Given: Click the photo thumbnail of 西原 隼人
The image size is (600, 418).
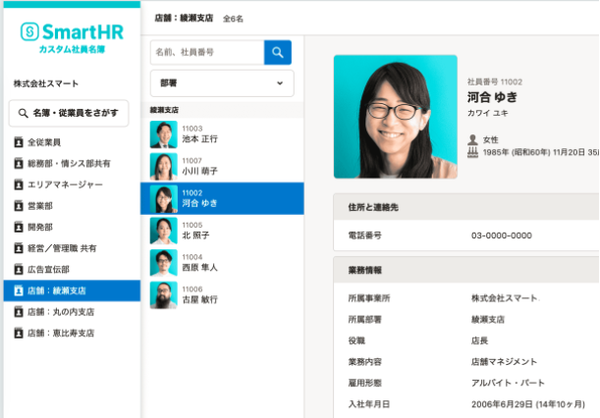Looking at the screenshot, I should click(164, 263).
